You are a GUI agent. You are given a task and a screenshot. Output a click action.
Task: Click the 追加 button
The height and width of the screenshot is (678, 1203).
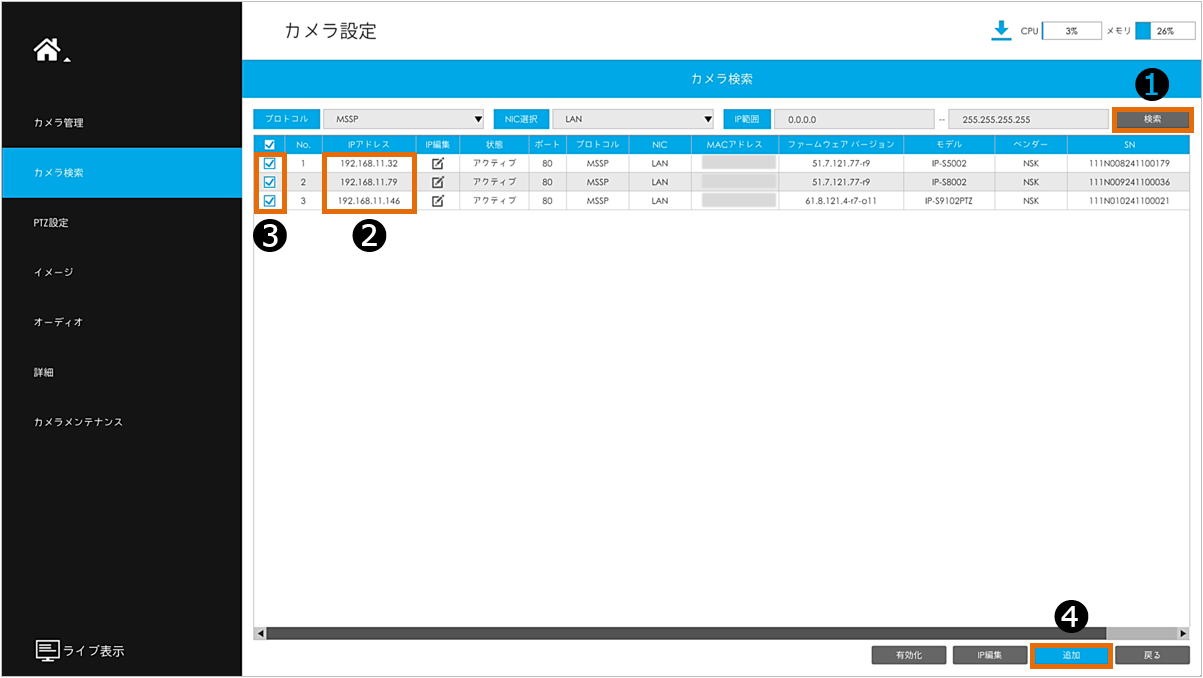[x=1071, y=655]
